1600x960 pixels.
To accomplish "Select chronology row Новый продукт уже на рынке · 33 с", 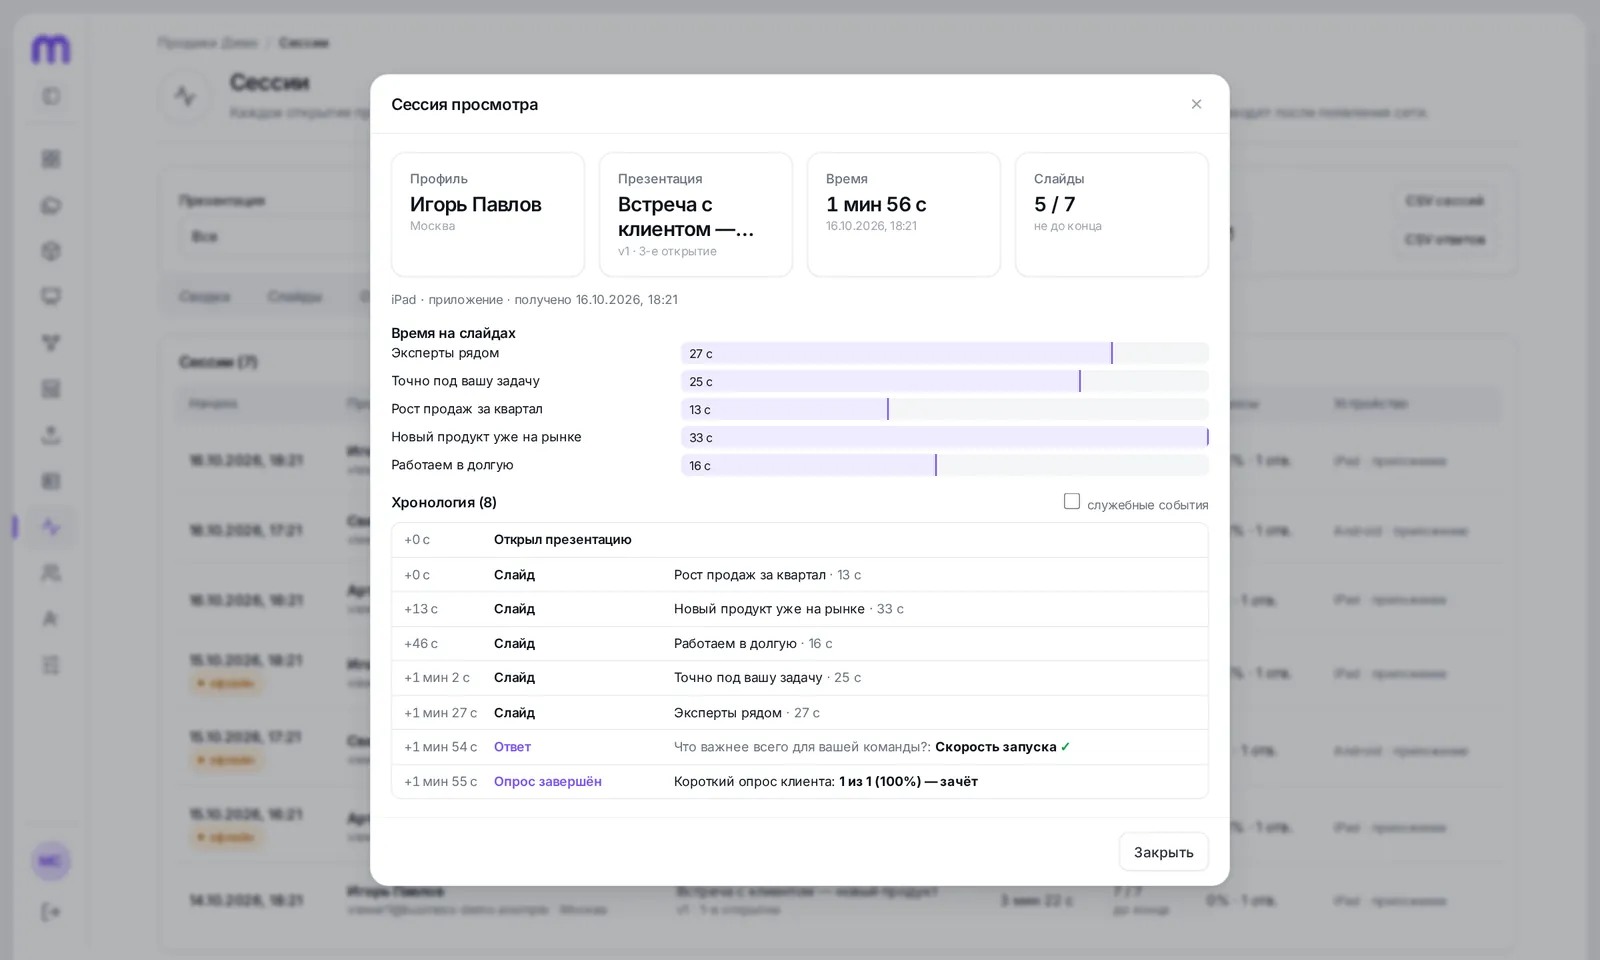I will 800,609.
